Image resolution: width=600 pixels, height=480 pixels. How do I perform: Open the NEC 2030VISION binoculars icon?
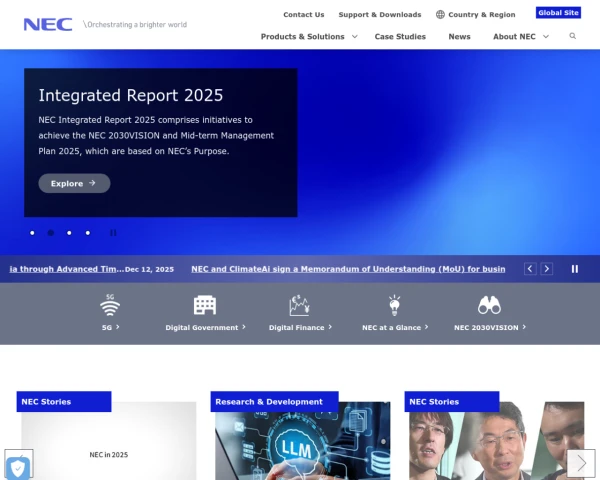(489, 305)
